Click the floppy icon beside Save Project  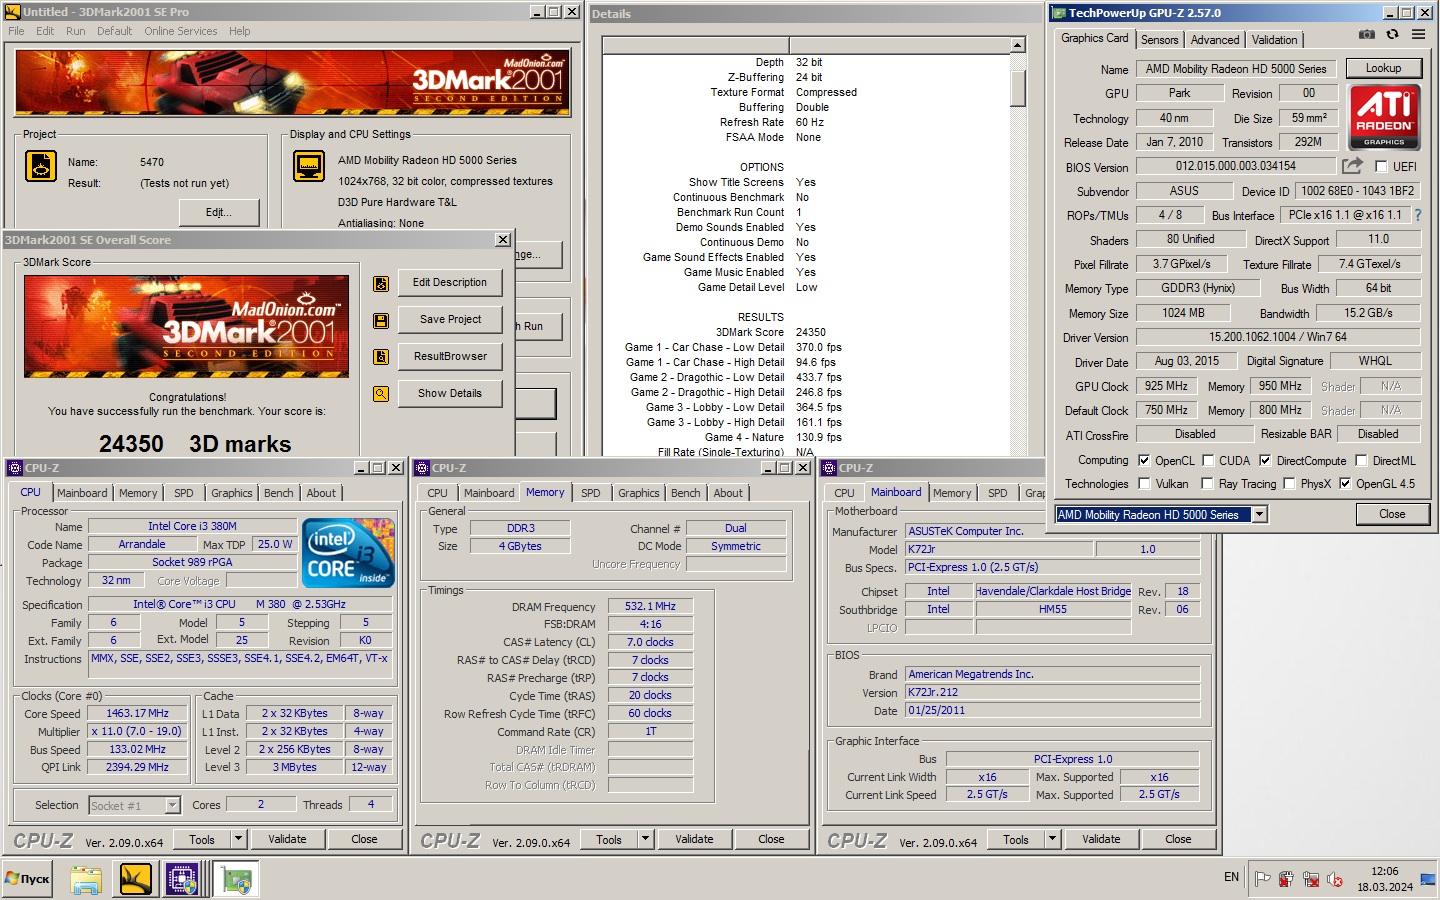click(x=381, y=320)
